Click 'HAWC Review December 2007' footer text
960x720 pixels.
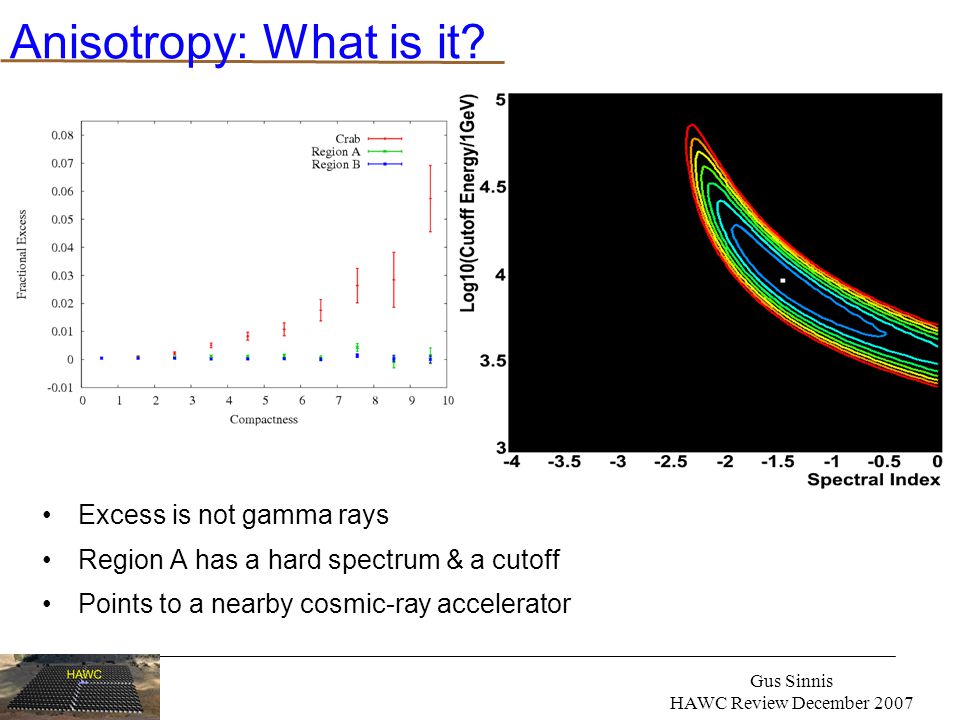coord(791,703)
